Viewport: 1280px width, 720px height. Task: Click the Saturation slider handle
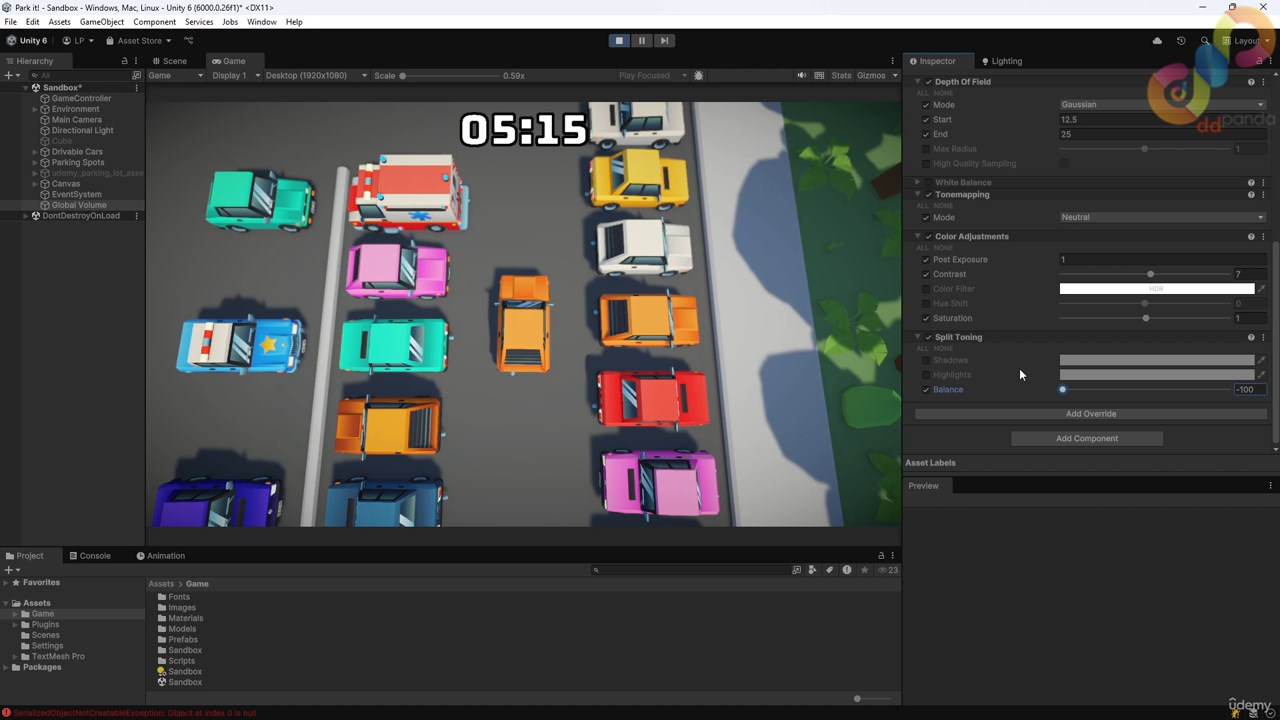(x=1146, y=318)
